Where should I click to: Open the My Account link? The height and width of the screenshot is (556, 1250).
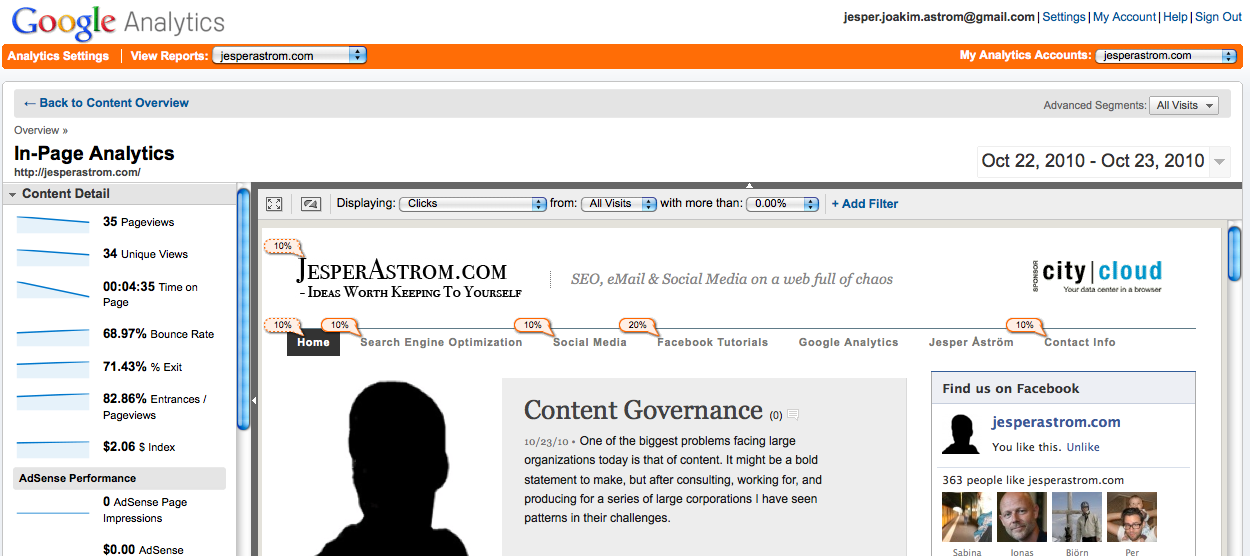pyautogui.click(x=1124, y=17)
